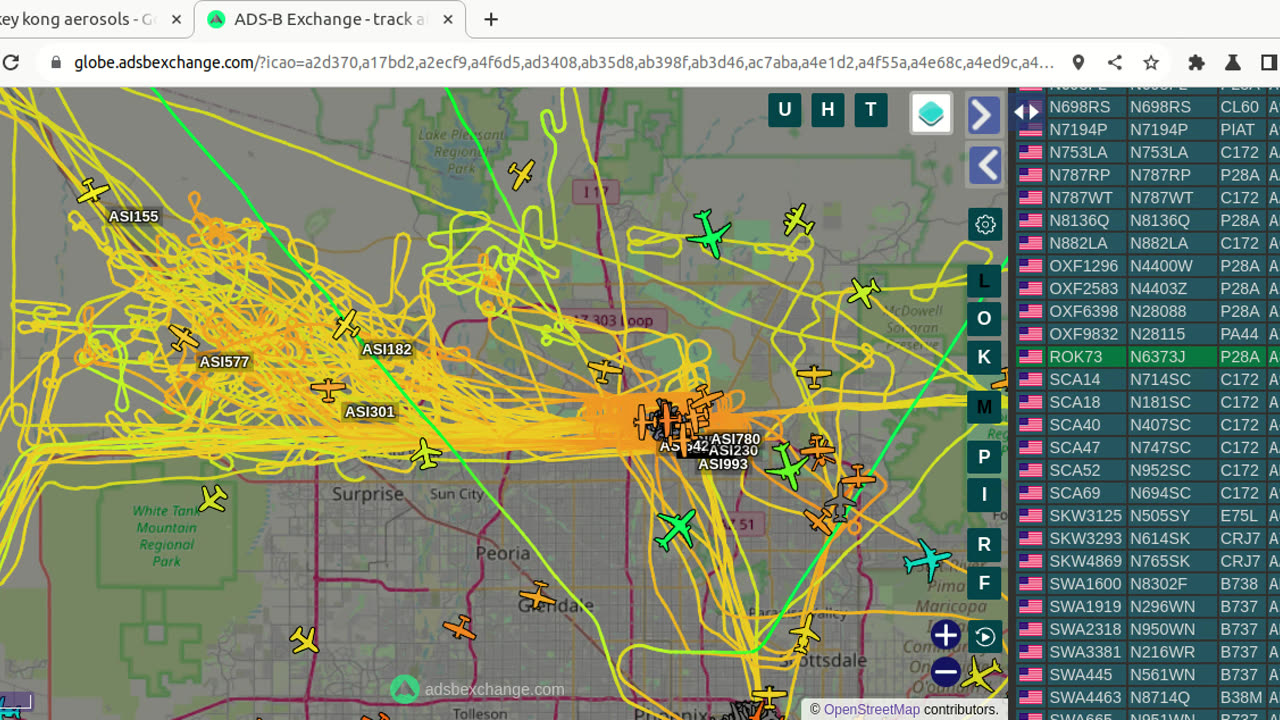The height and width of the screenshot is (720, 1280).
Task: Select the SKW4869 row
Action: pos(1148,561)
